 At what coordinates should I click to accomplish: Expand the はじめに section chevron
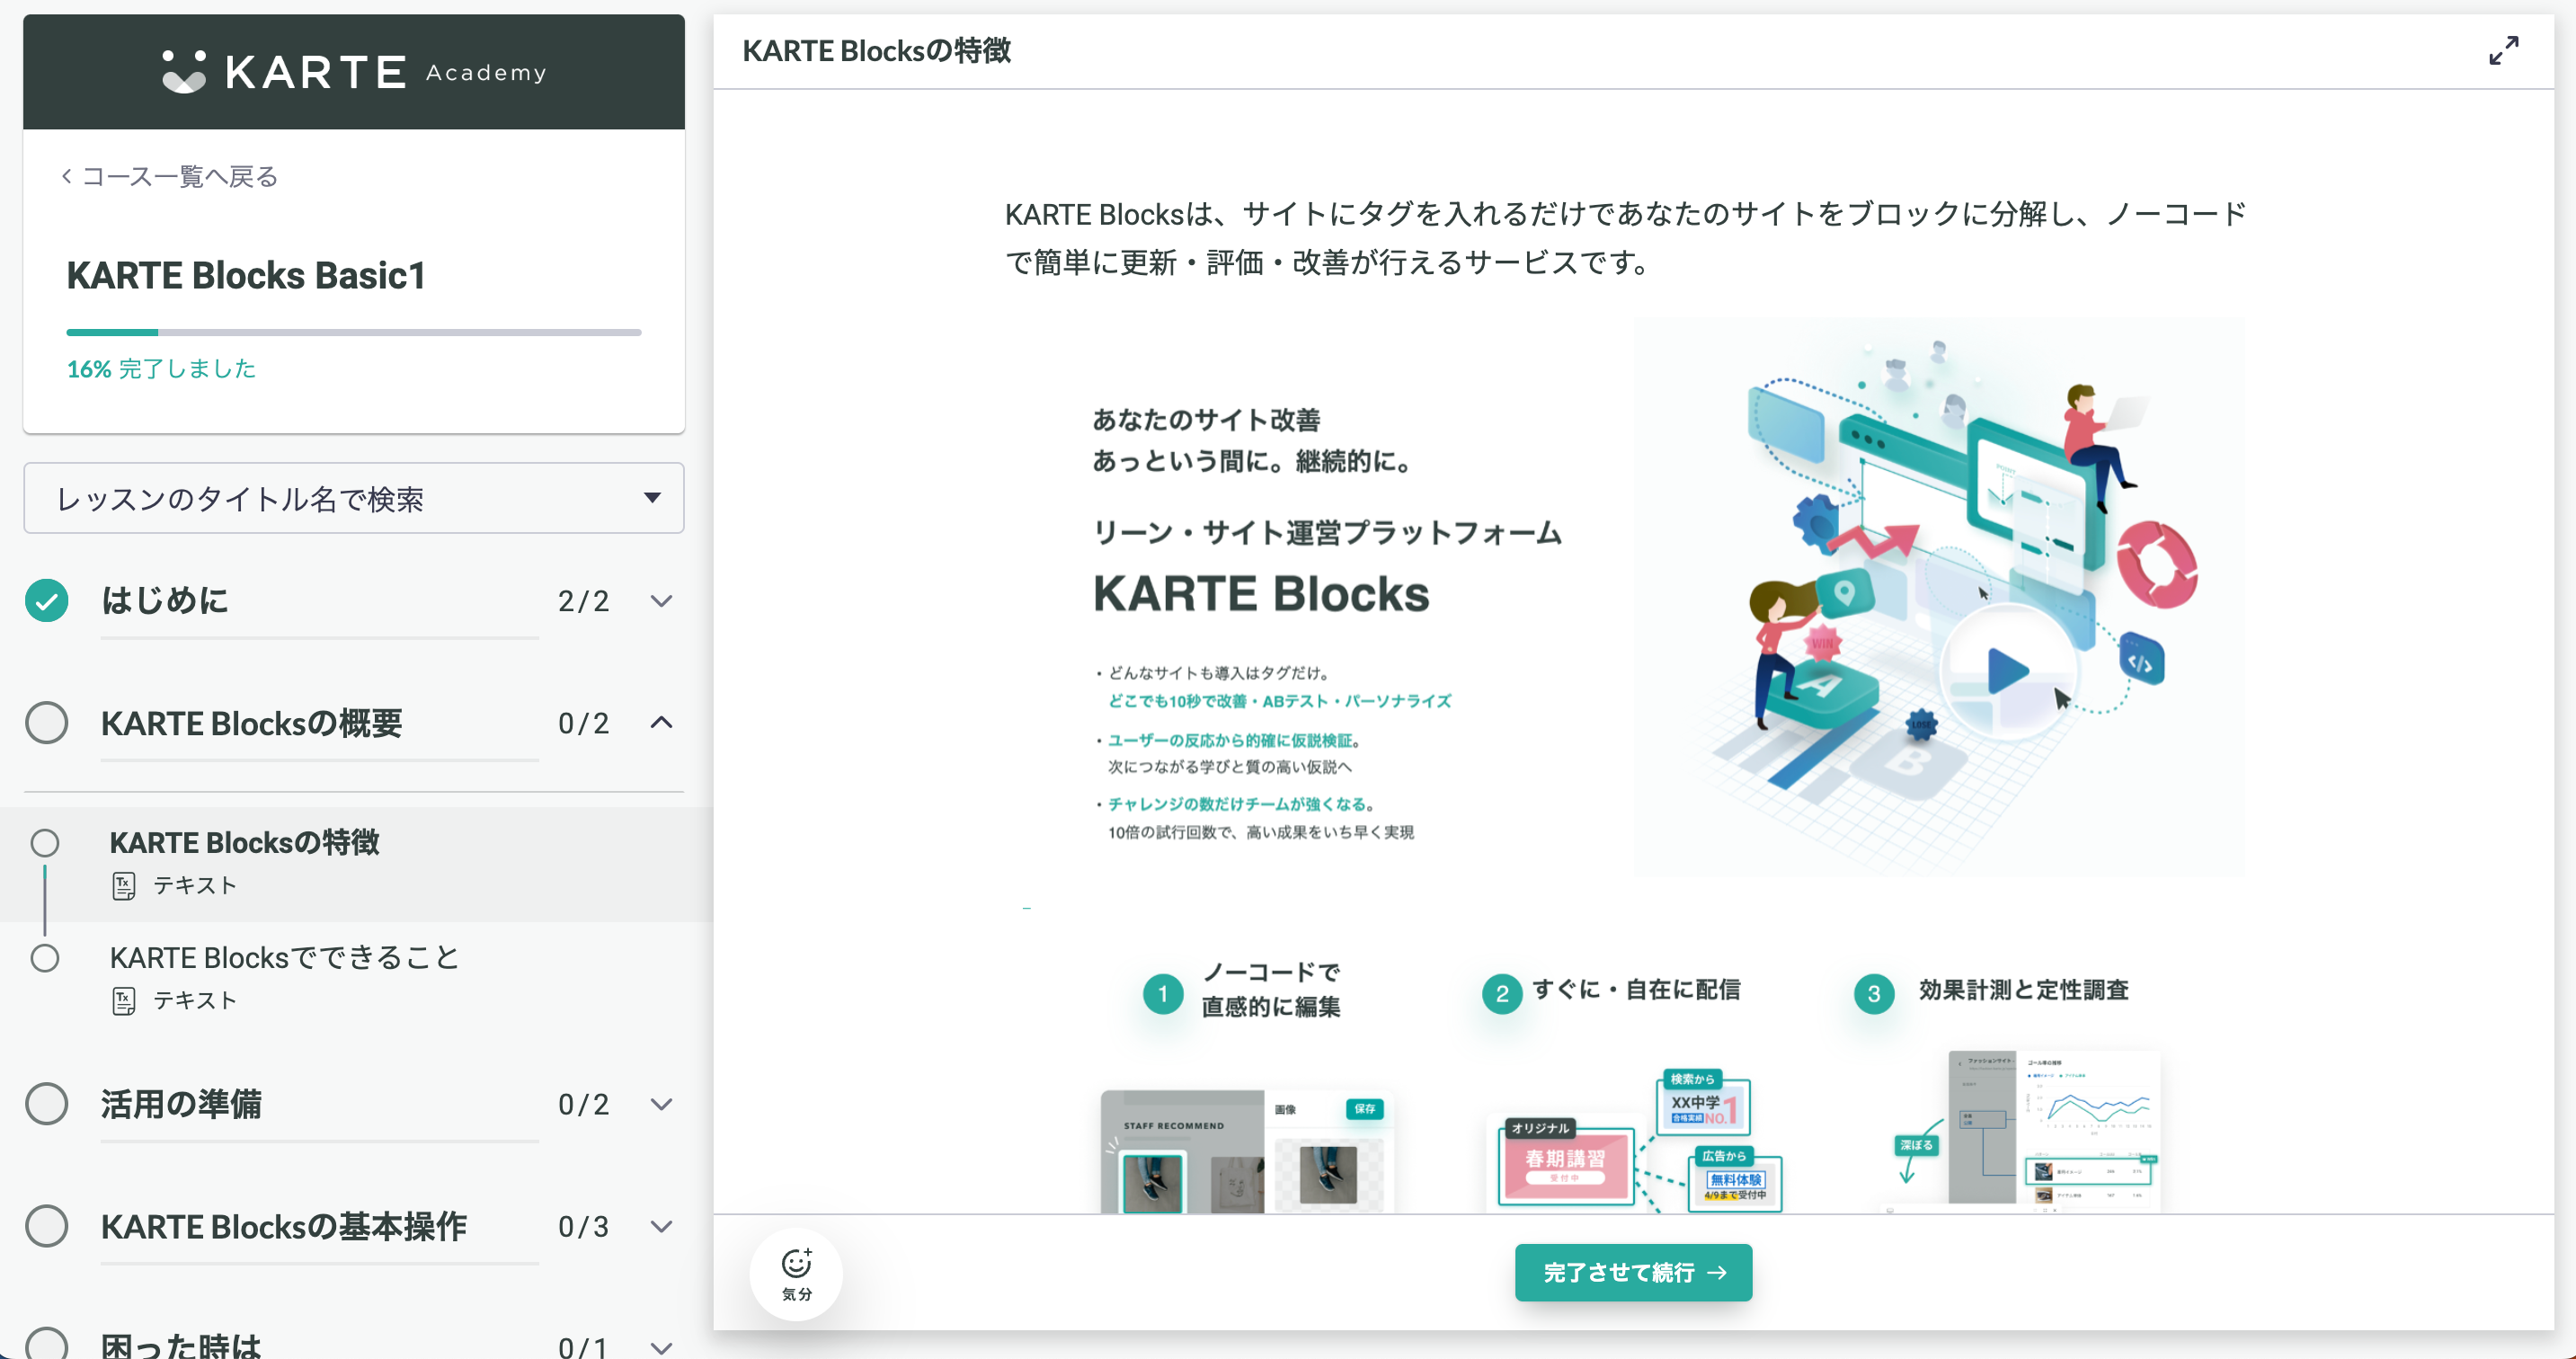click(x=661, y=601)
